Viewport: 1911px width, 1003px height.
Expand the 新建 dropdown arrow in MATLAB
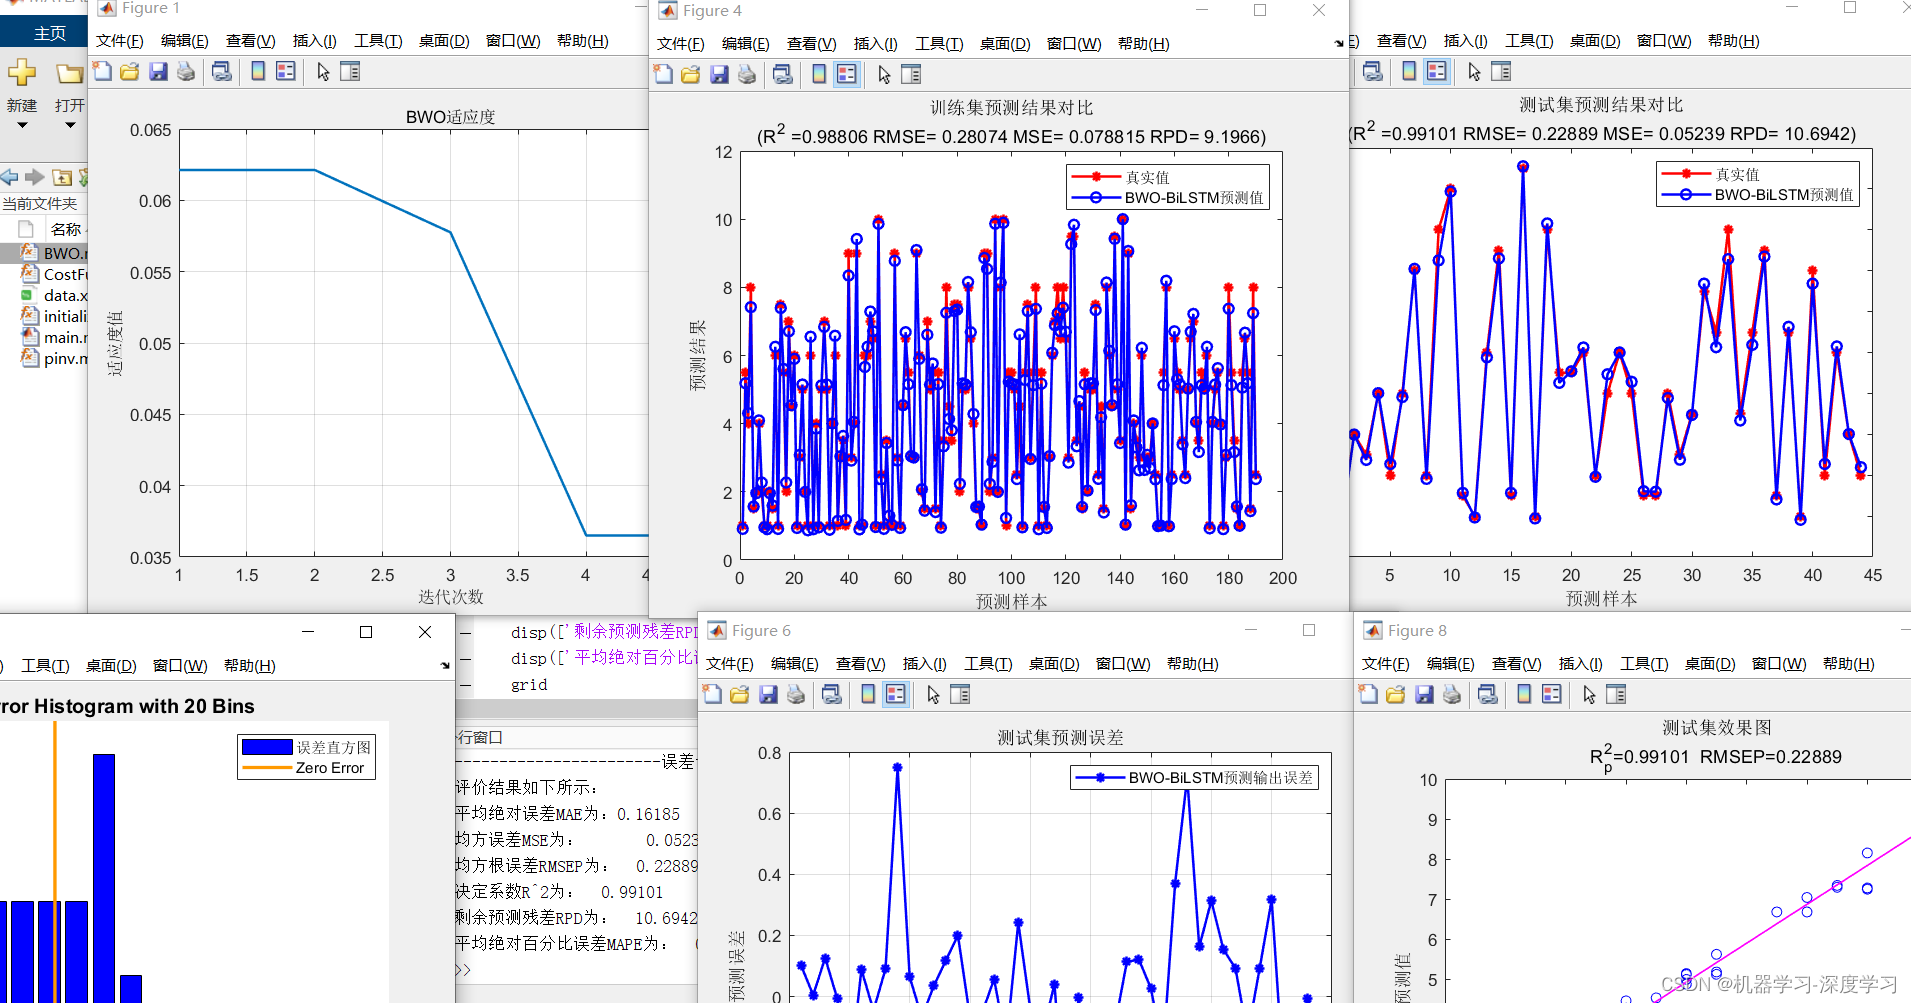click(22, 126)
